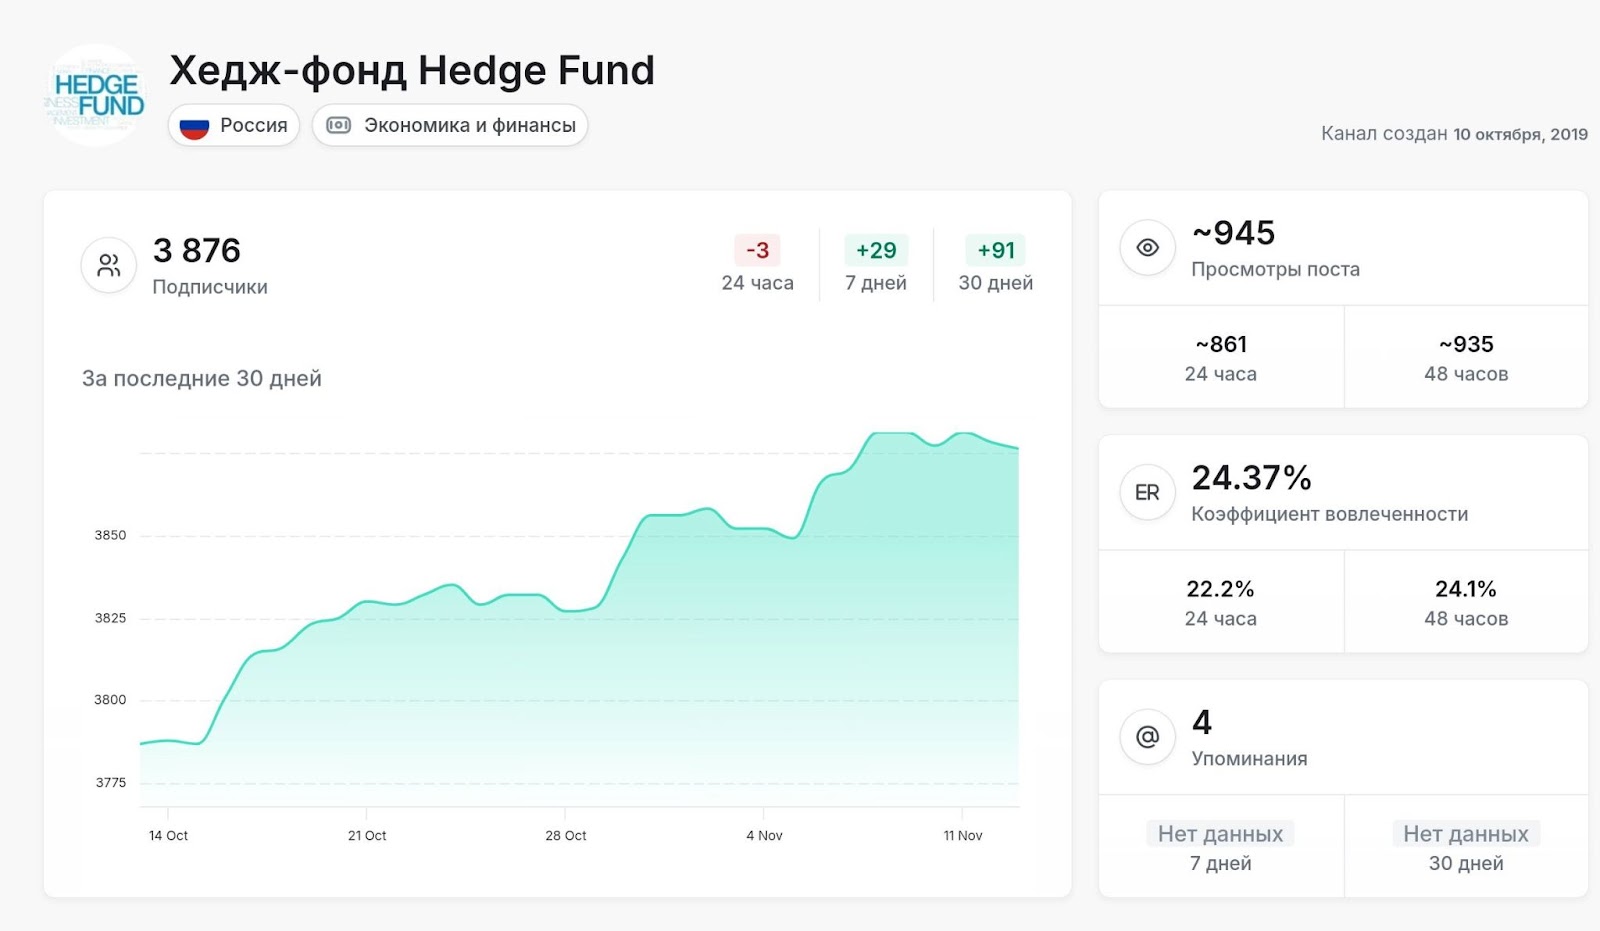Click the post views eye icon

pos(1147,248)
